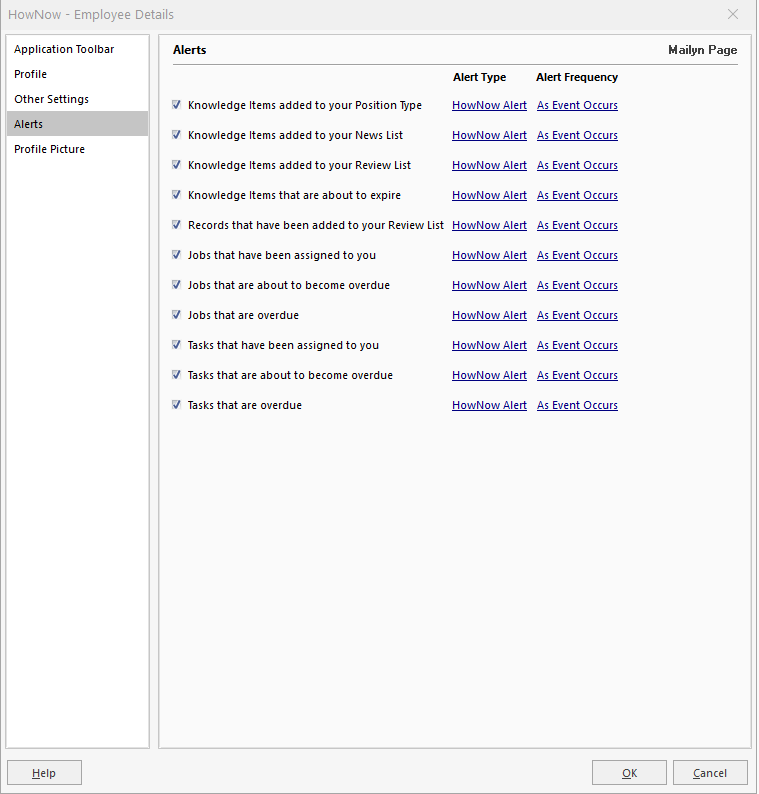Viewport: 759px width, 794px height.
Task: Change frequency for Jobs about to become overdue
Action: coord(577,285)
